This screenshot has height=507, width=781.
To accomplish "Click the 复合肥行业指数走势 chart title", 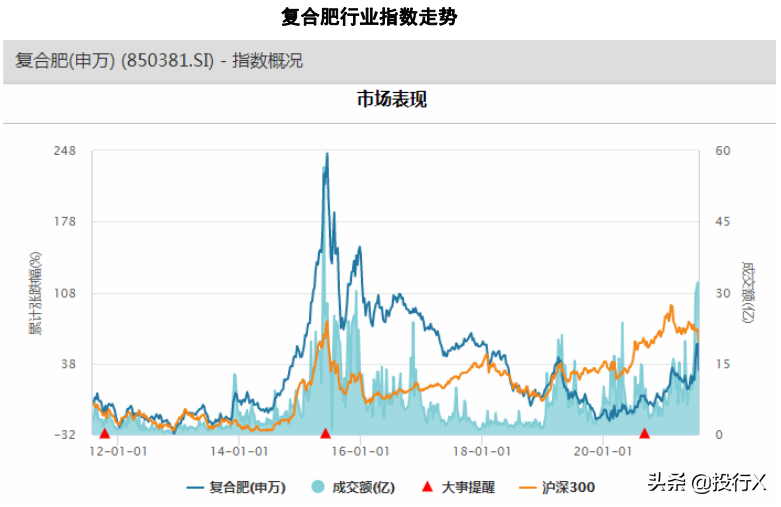I will (369, 17).
